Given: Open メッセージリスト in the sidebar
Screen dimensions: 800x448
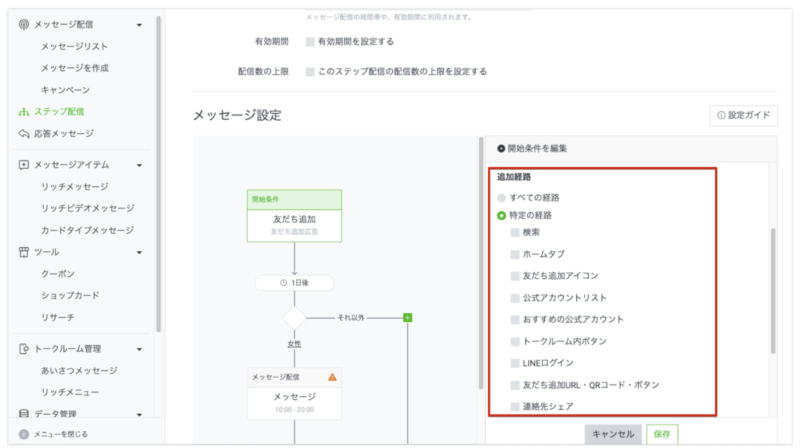Looking at the screenshot, I should pyautogui.click(x=74, y=46).
